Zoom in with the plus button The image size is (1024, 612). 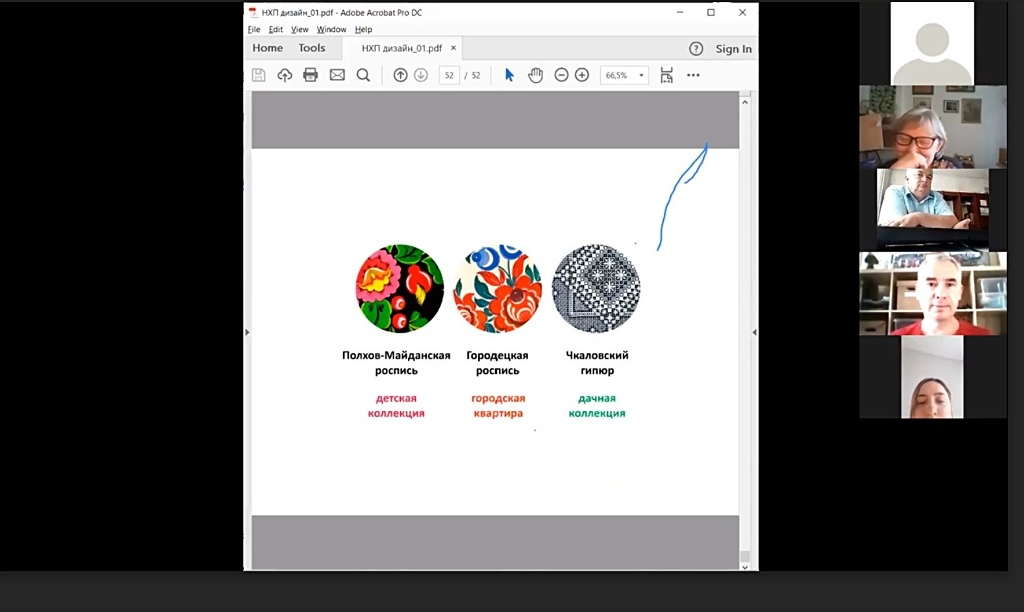582,75
